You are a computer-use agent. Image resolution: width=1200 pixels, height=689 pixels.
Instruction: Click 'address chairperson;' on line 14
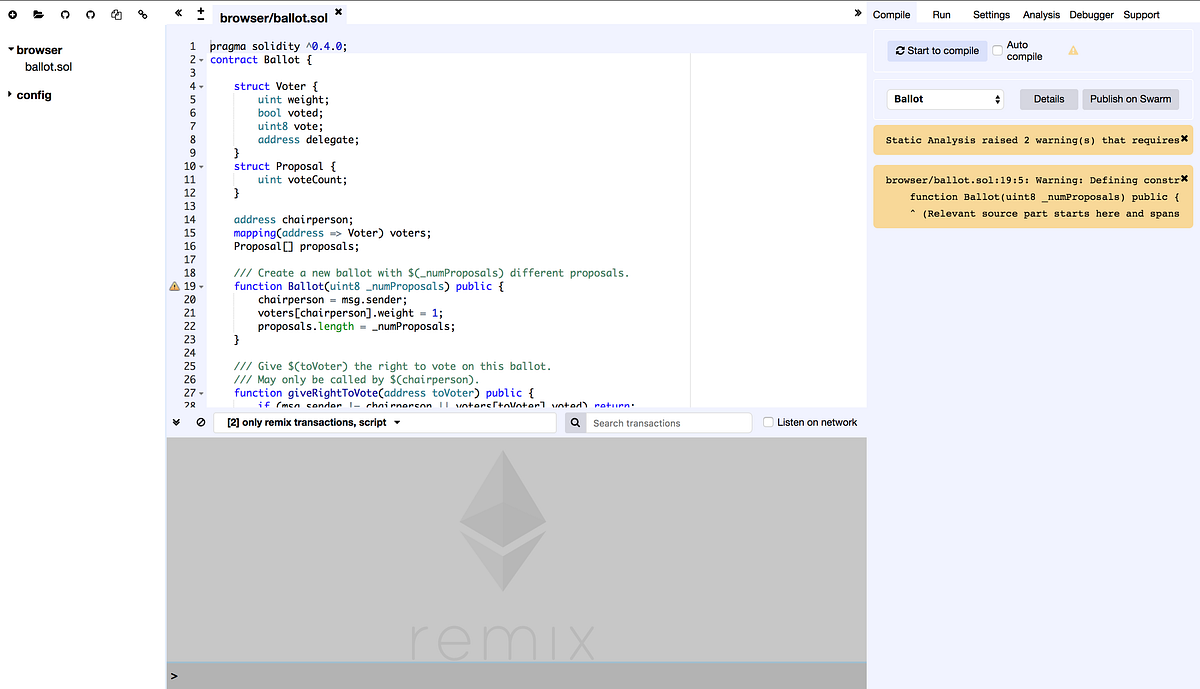click(x=294, y=220)
